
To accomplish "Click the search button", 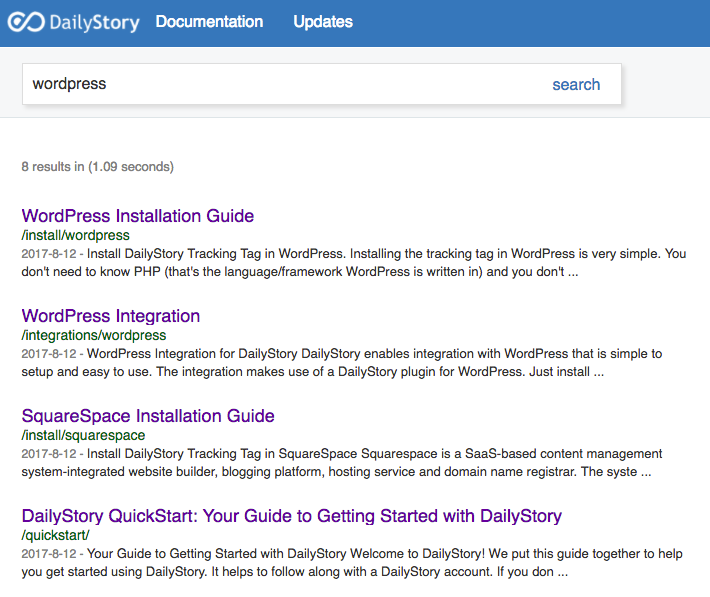I will [576, 84].
